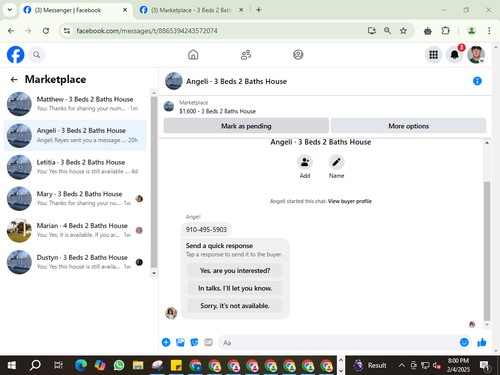Open WhatsApp from taskbar
The image size is (500, 375).
pos(119,365)
